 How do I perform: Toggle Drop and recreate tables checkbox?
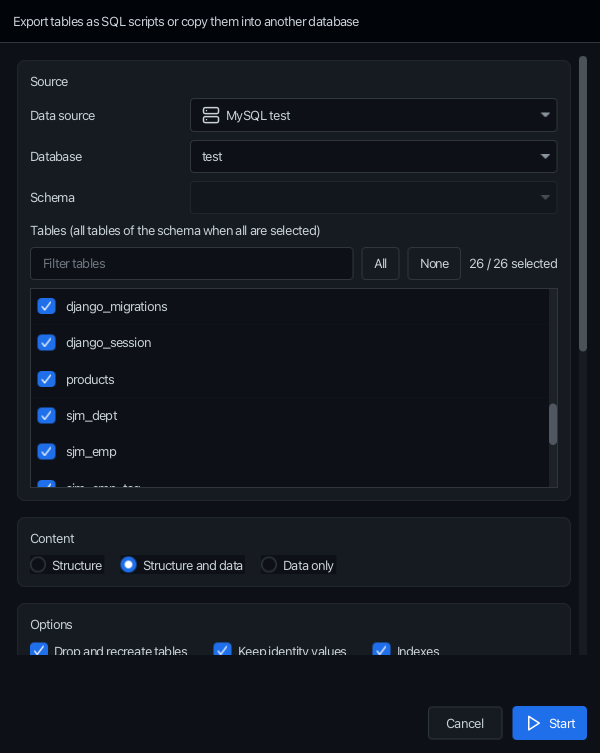[x=39, y=649]
